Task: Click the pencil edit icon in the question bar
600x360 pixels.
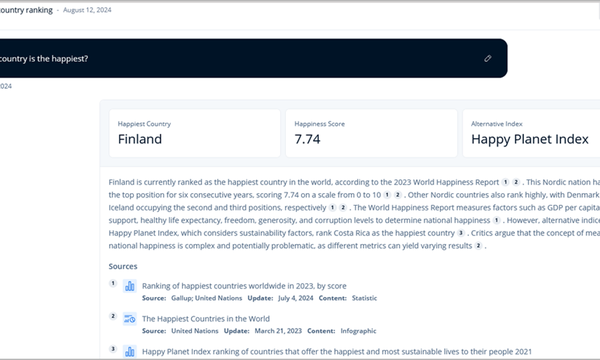Action: point(488,59)
